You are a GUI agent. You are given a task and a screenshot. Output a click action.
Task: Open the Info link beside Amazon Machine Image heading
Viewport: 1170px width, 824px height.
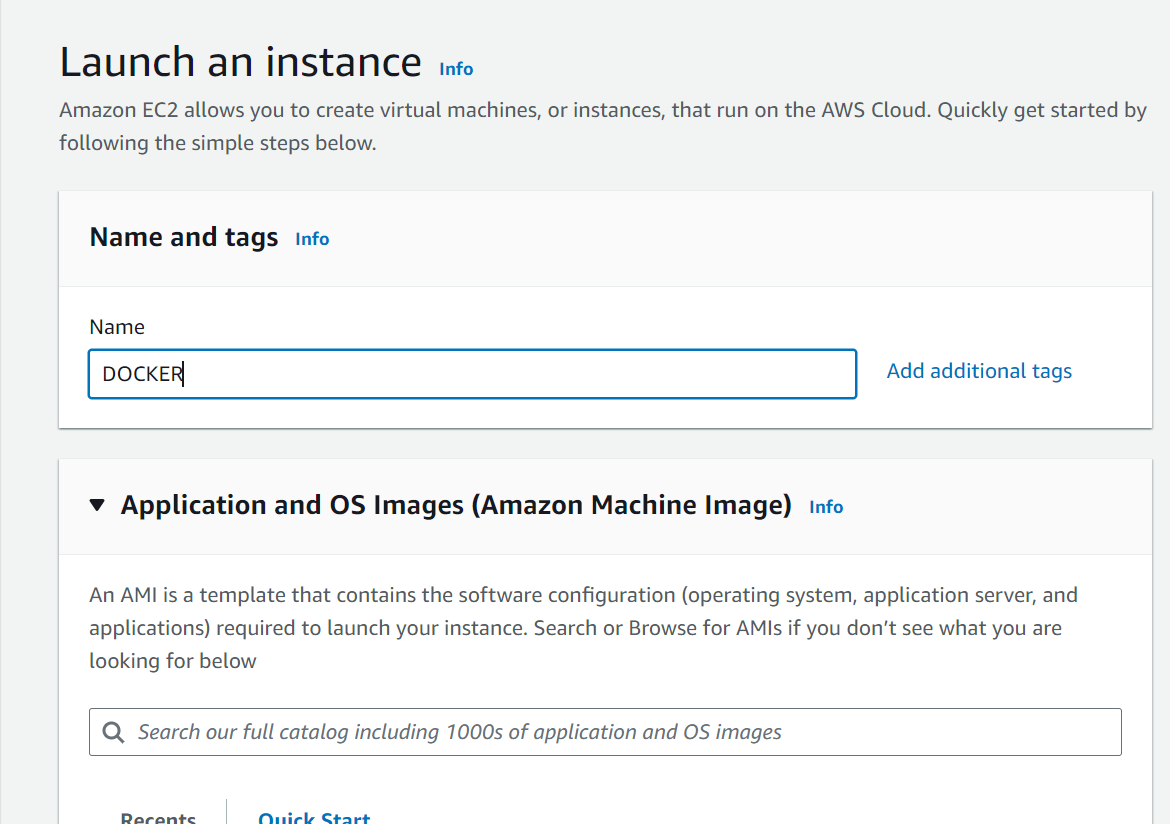click(826, 507)
